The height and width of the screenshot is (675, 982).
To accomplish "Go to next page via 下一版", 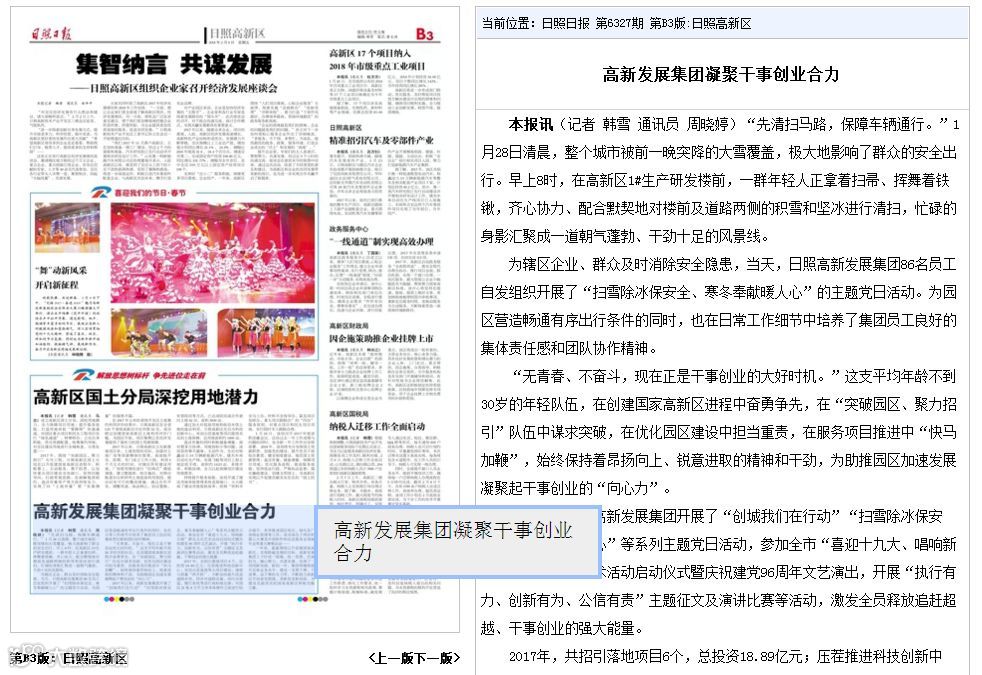I will click(x=433, y=658).
